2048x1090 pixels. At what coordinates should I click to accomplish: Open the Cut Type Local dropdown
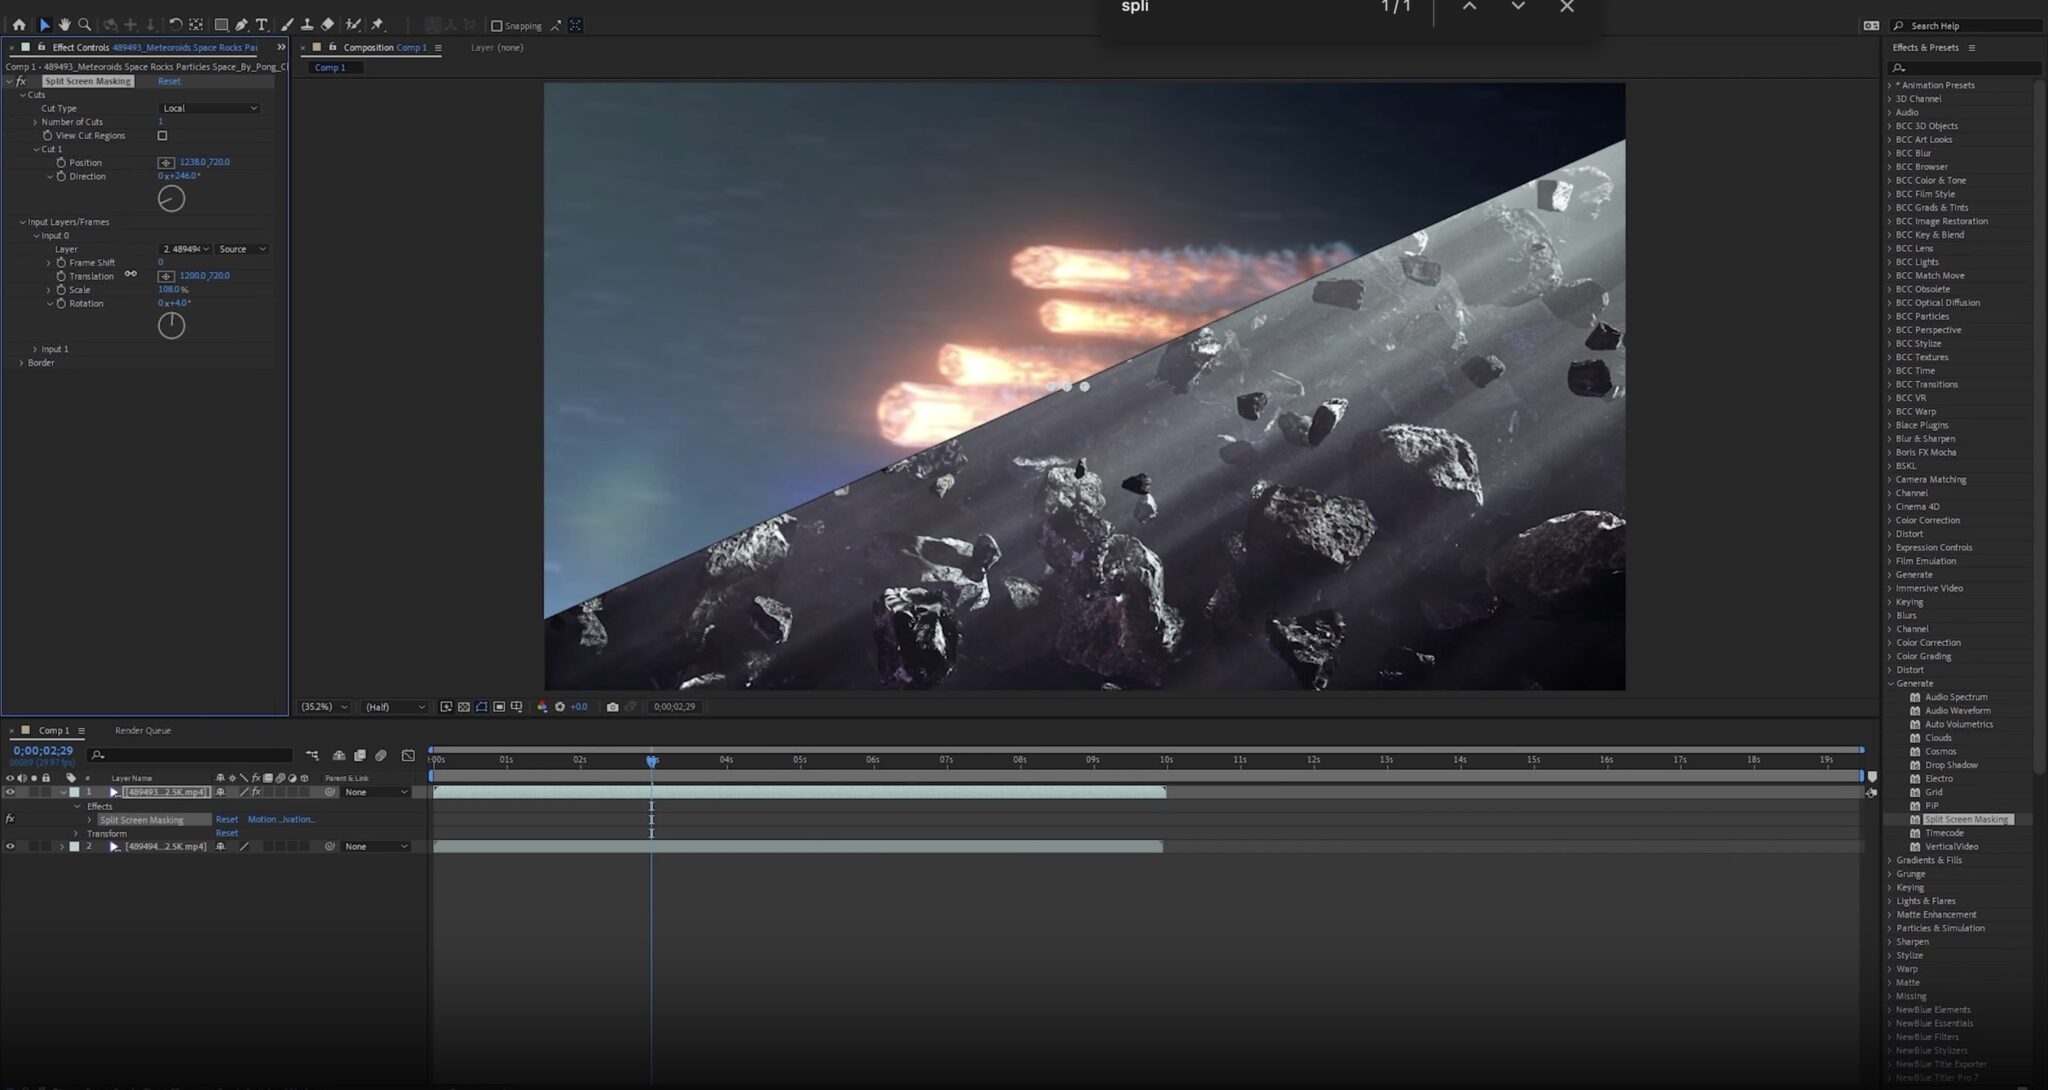[209, 108]
